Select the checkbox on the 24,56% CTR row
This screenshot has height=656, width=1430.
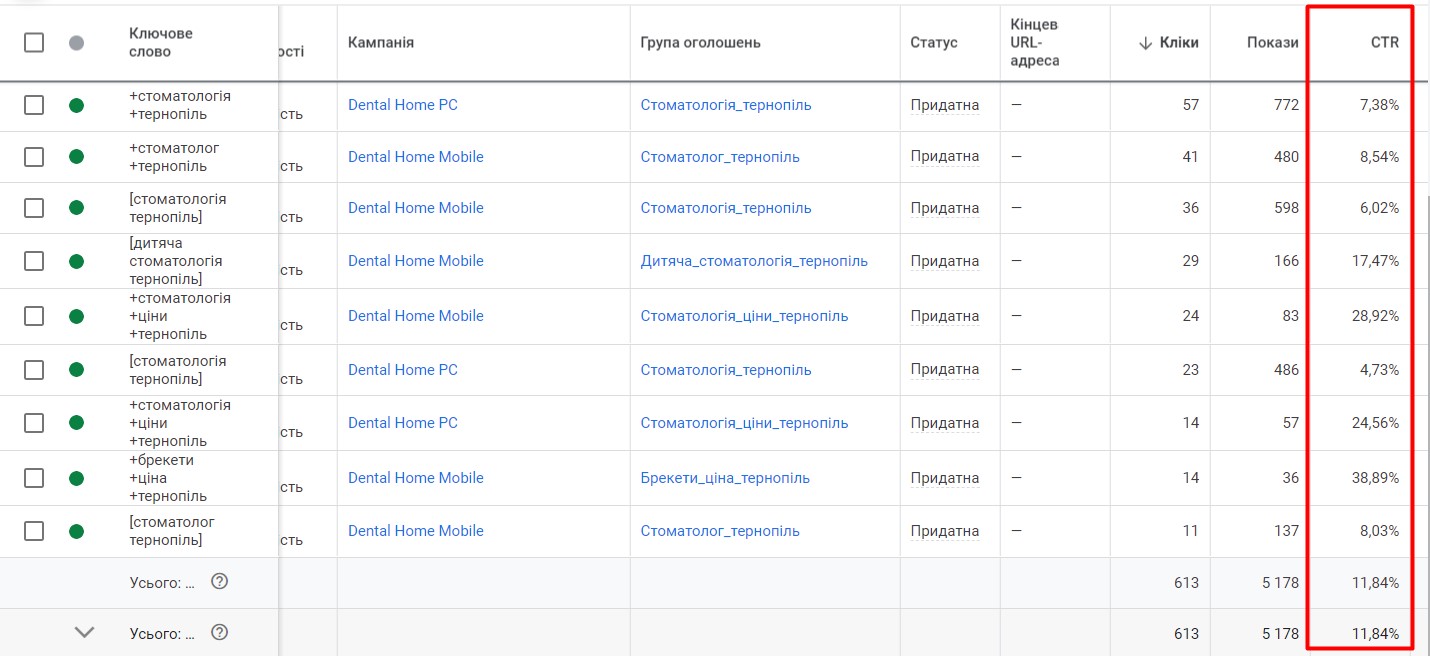(34, 423)
